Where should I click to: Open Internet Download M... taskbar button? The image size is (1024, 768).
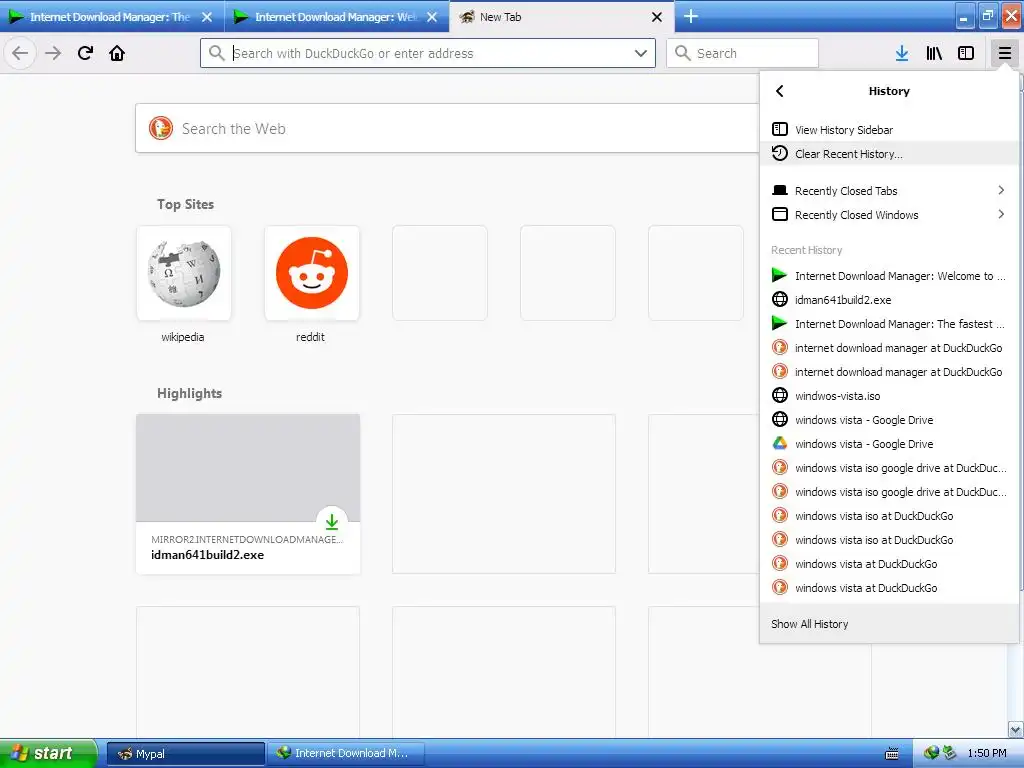pos(346,754)
